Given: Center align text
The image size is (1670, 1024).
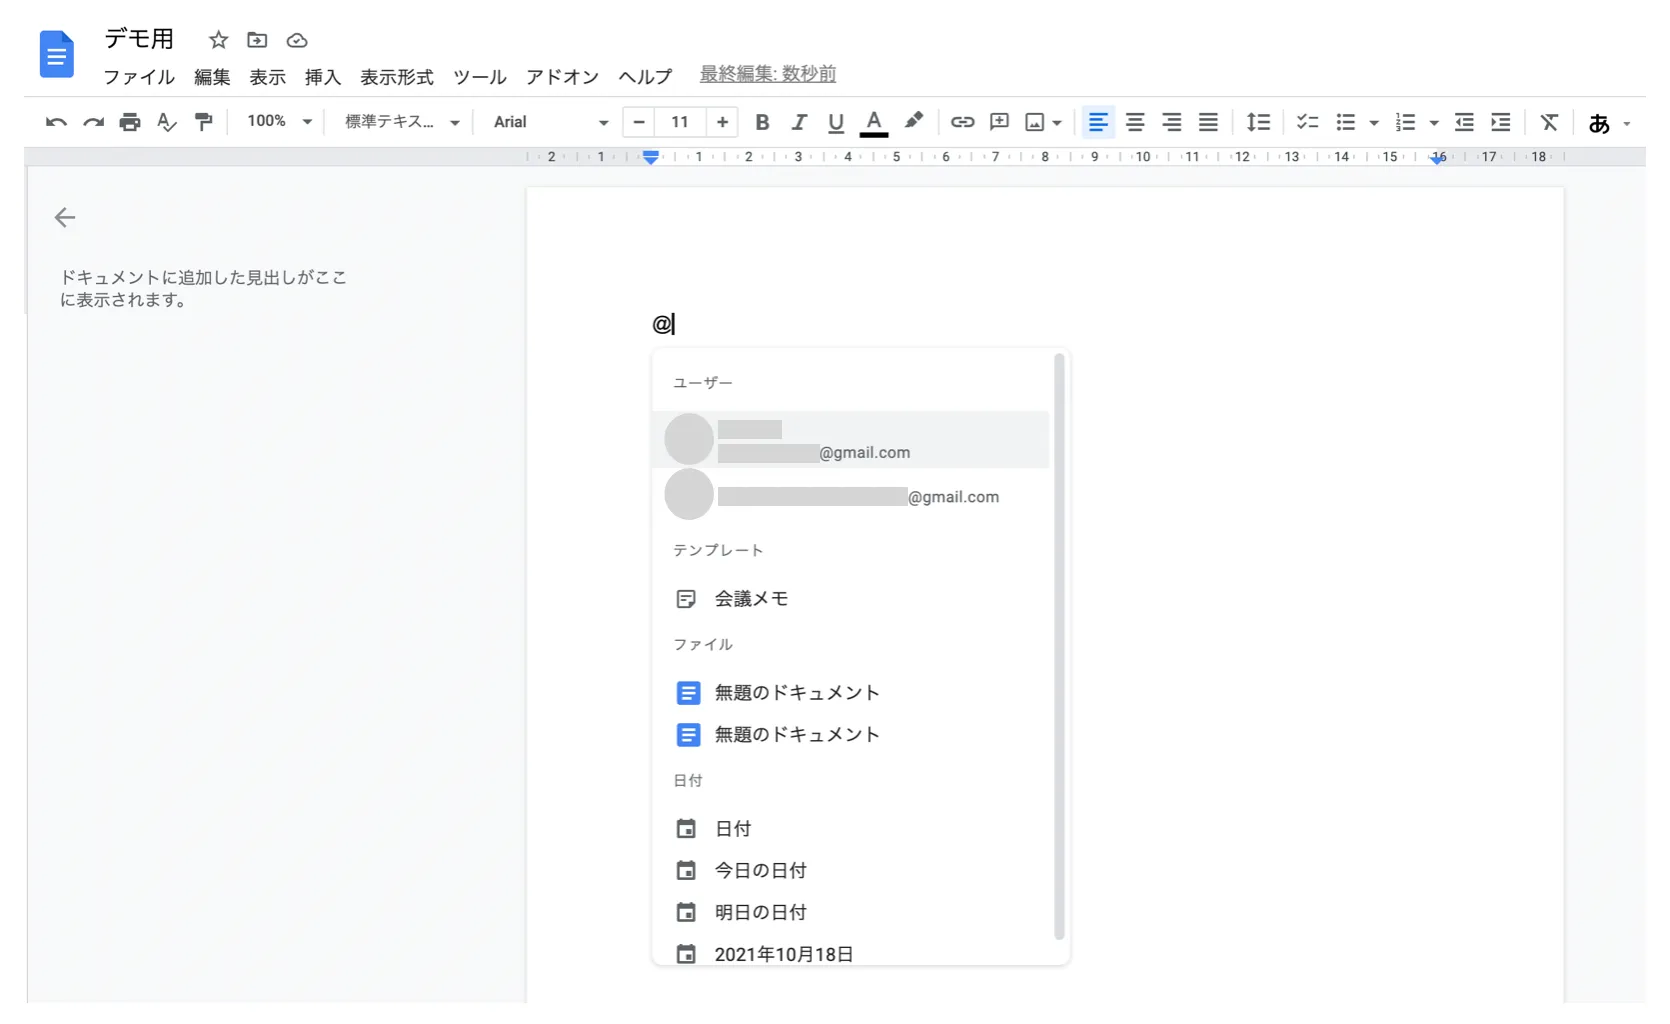Looking at the screenshot, I should 1135,122.
